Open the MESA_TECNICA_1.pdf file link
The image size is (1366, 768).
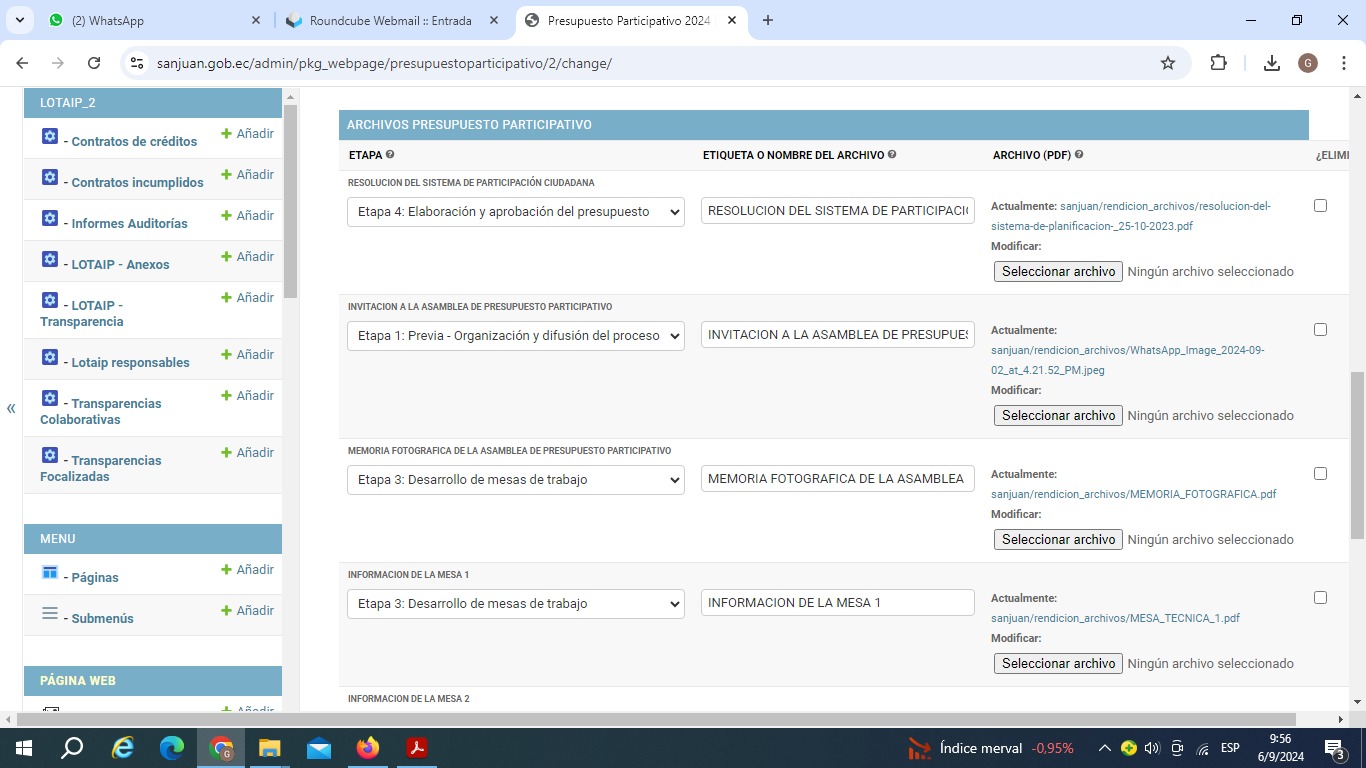pyautogui.click(x=1115, y=618)
